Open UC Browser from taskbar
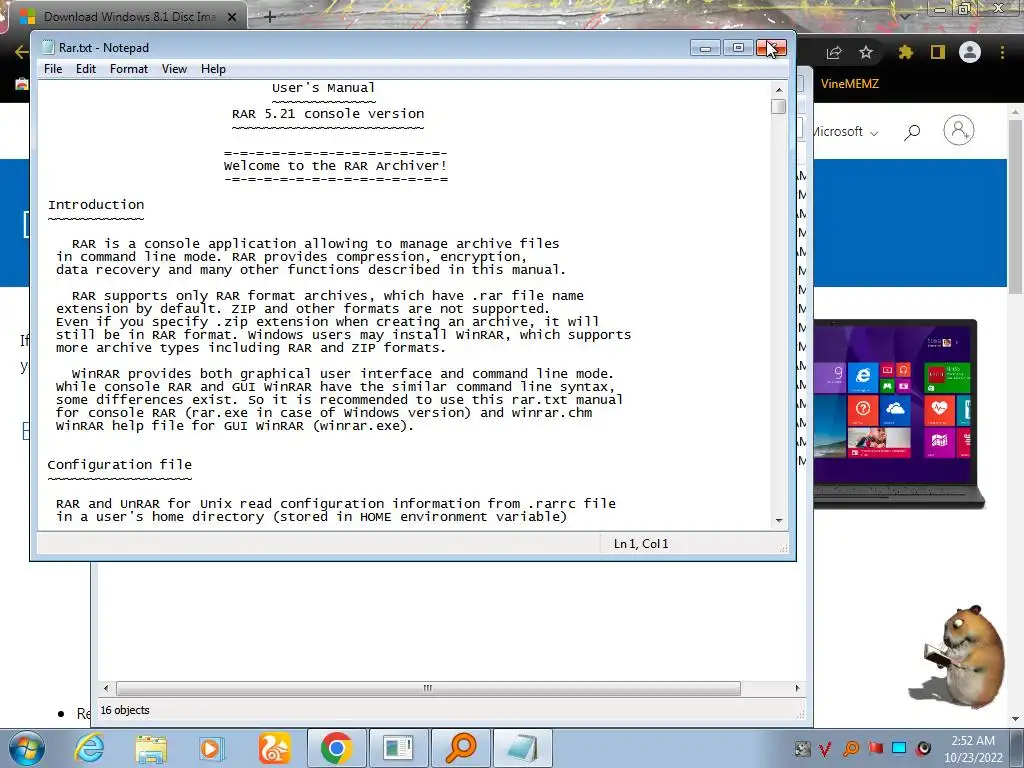 point(274,749)
